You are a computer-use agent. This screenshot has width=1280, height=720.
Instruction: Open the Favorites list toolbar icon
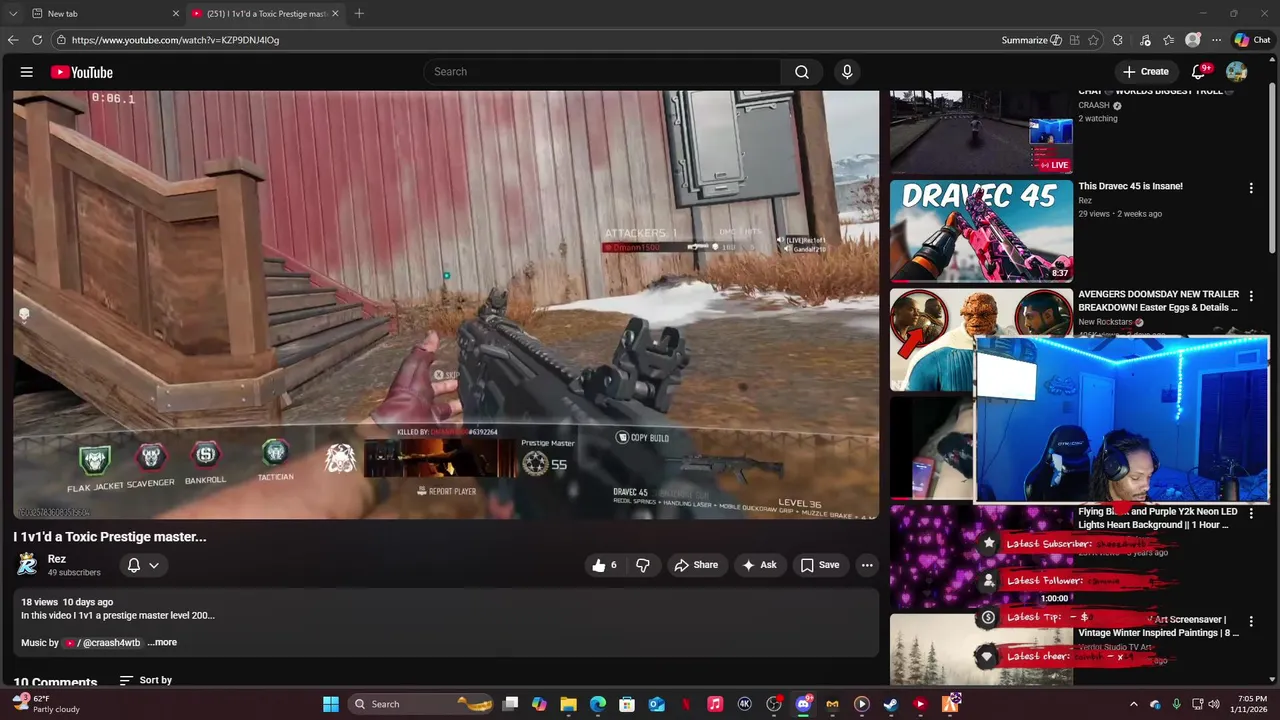1168,40
